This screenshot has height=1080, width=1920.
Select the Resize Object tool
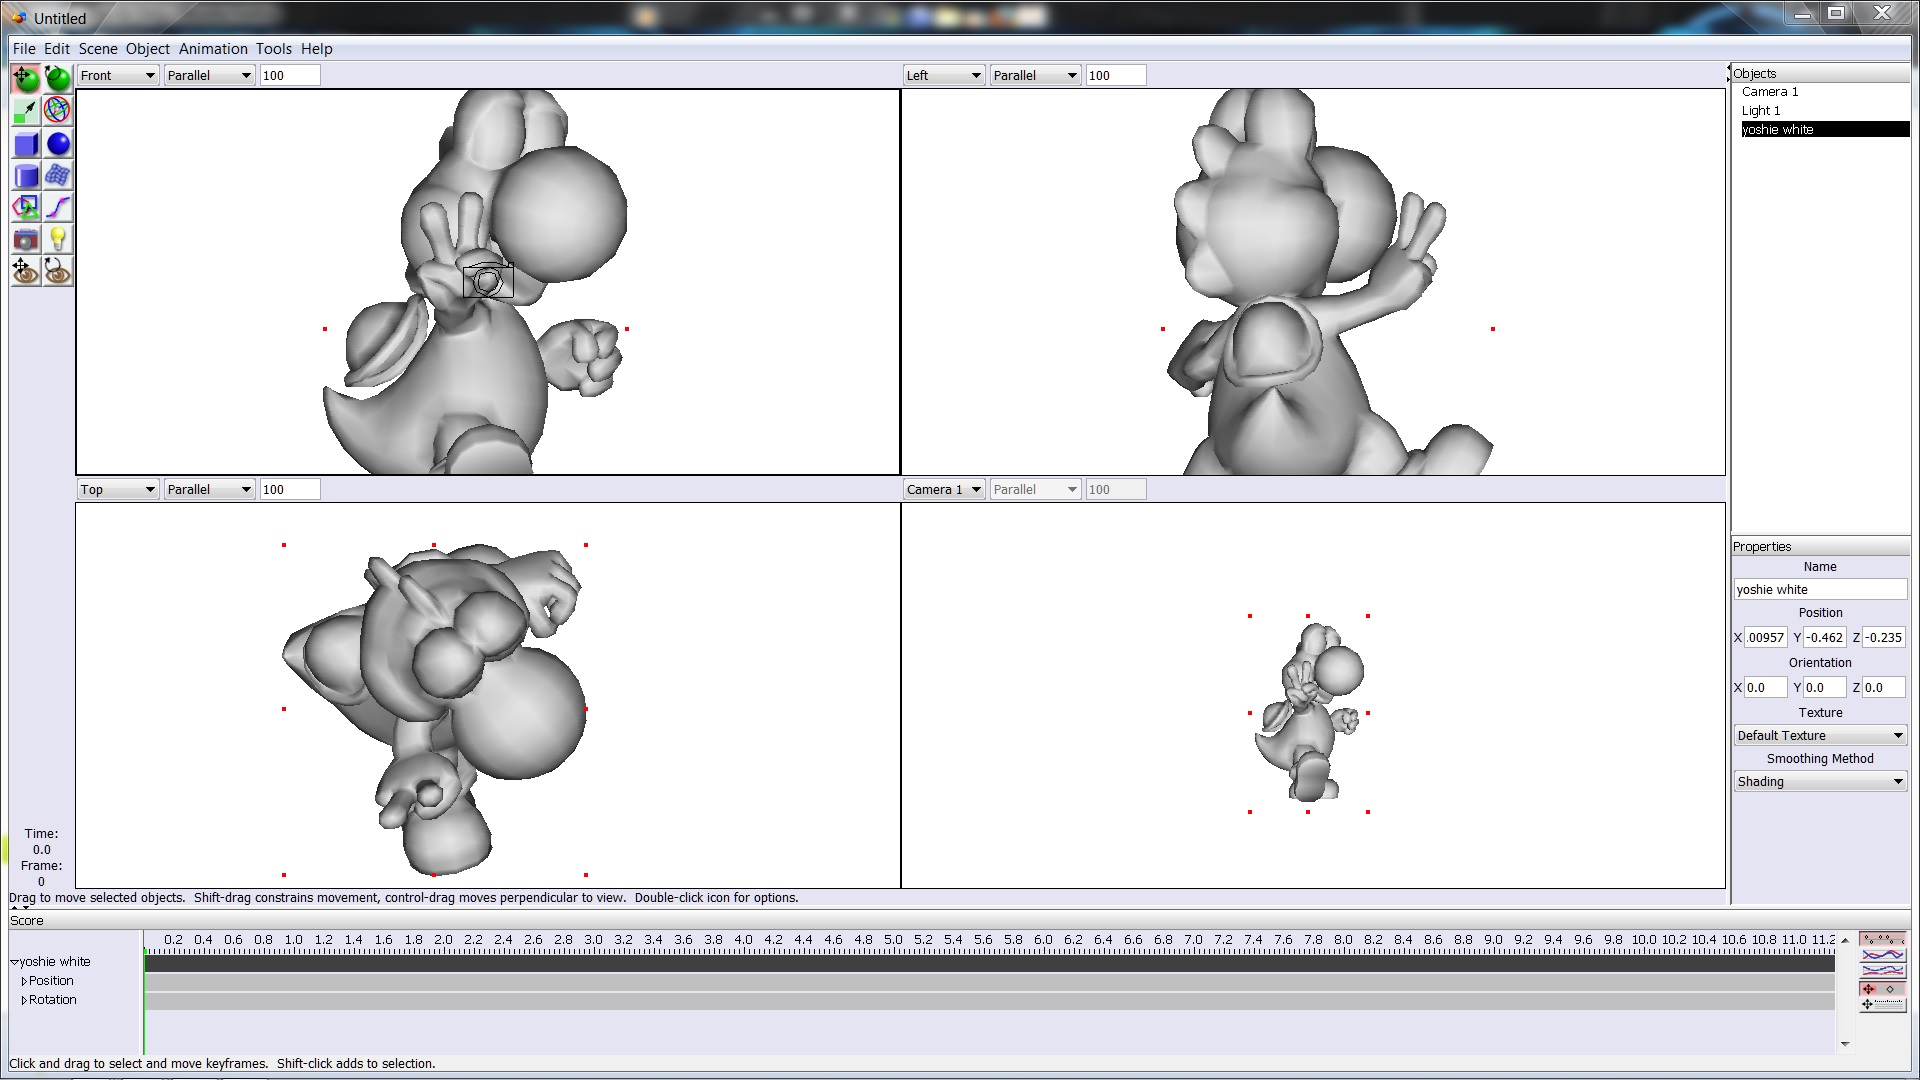(x=26, y=111)
